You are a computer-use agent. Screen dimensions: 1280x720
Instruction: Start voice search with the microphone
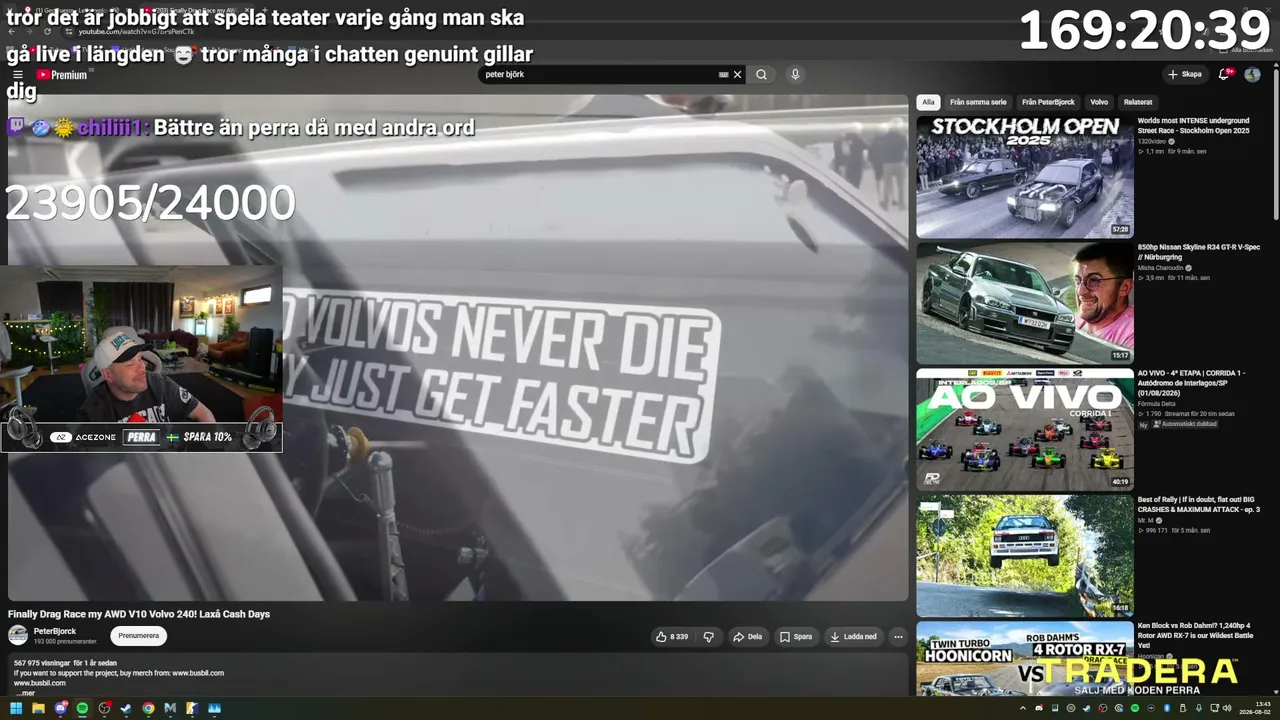(x=795, y=75)
